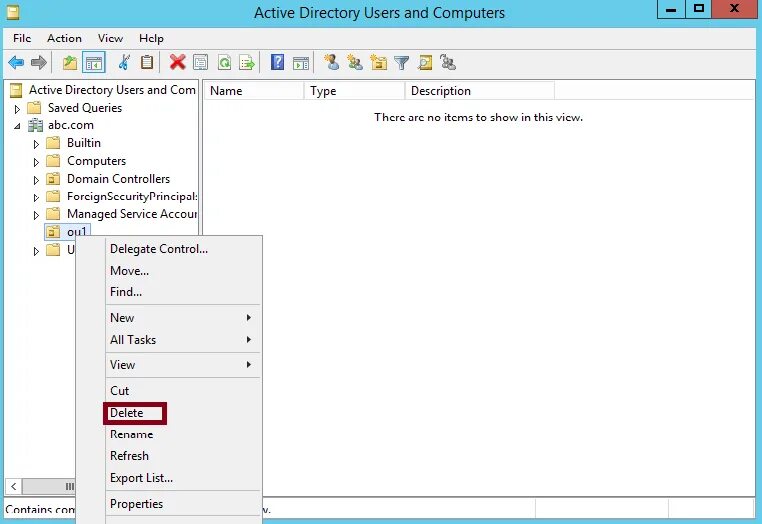This screenshot has width=762, height=524.
Task: Expand the partially hidden U container below ou1
Action: coord(36,251)
